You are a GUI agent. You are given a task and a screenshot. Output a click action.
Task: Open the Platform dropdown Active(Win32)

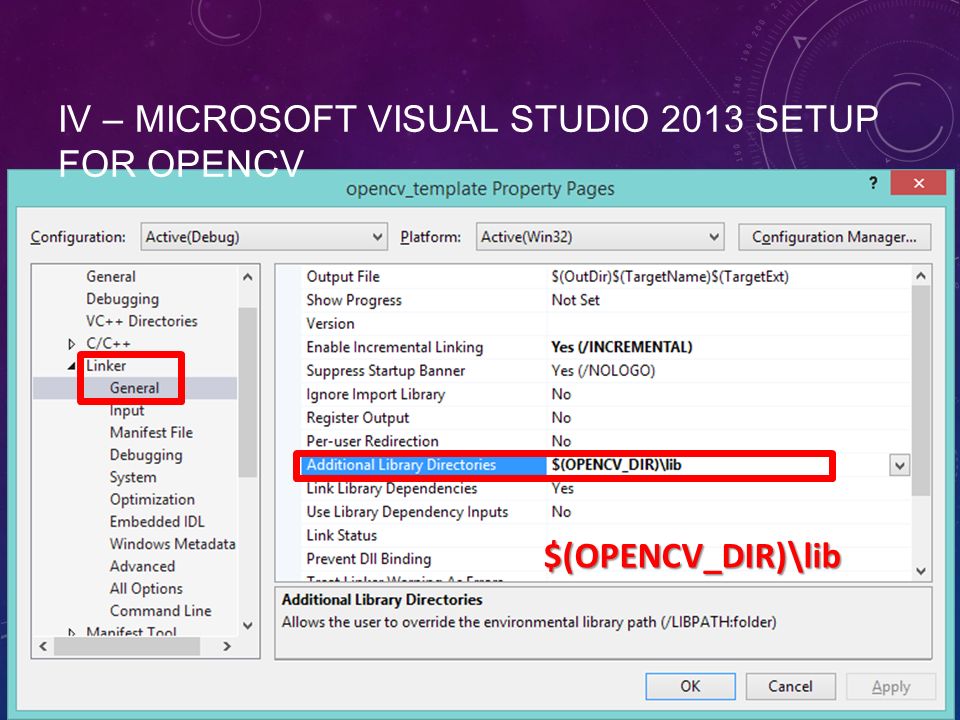(600, 237)
